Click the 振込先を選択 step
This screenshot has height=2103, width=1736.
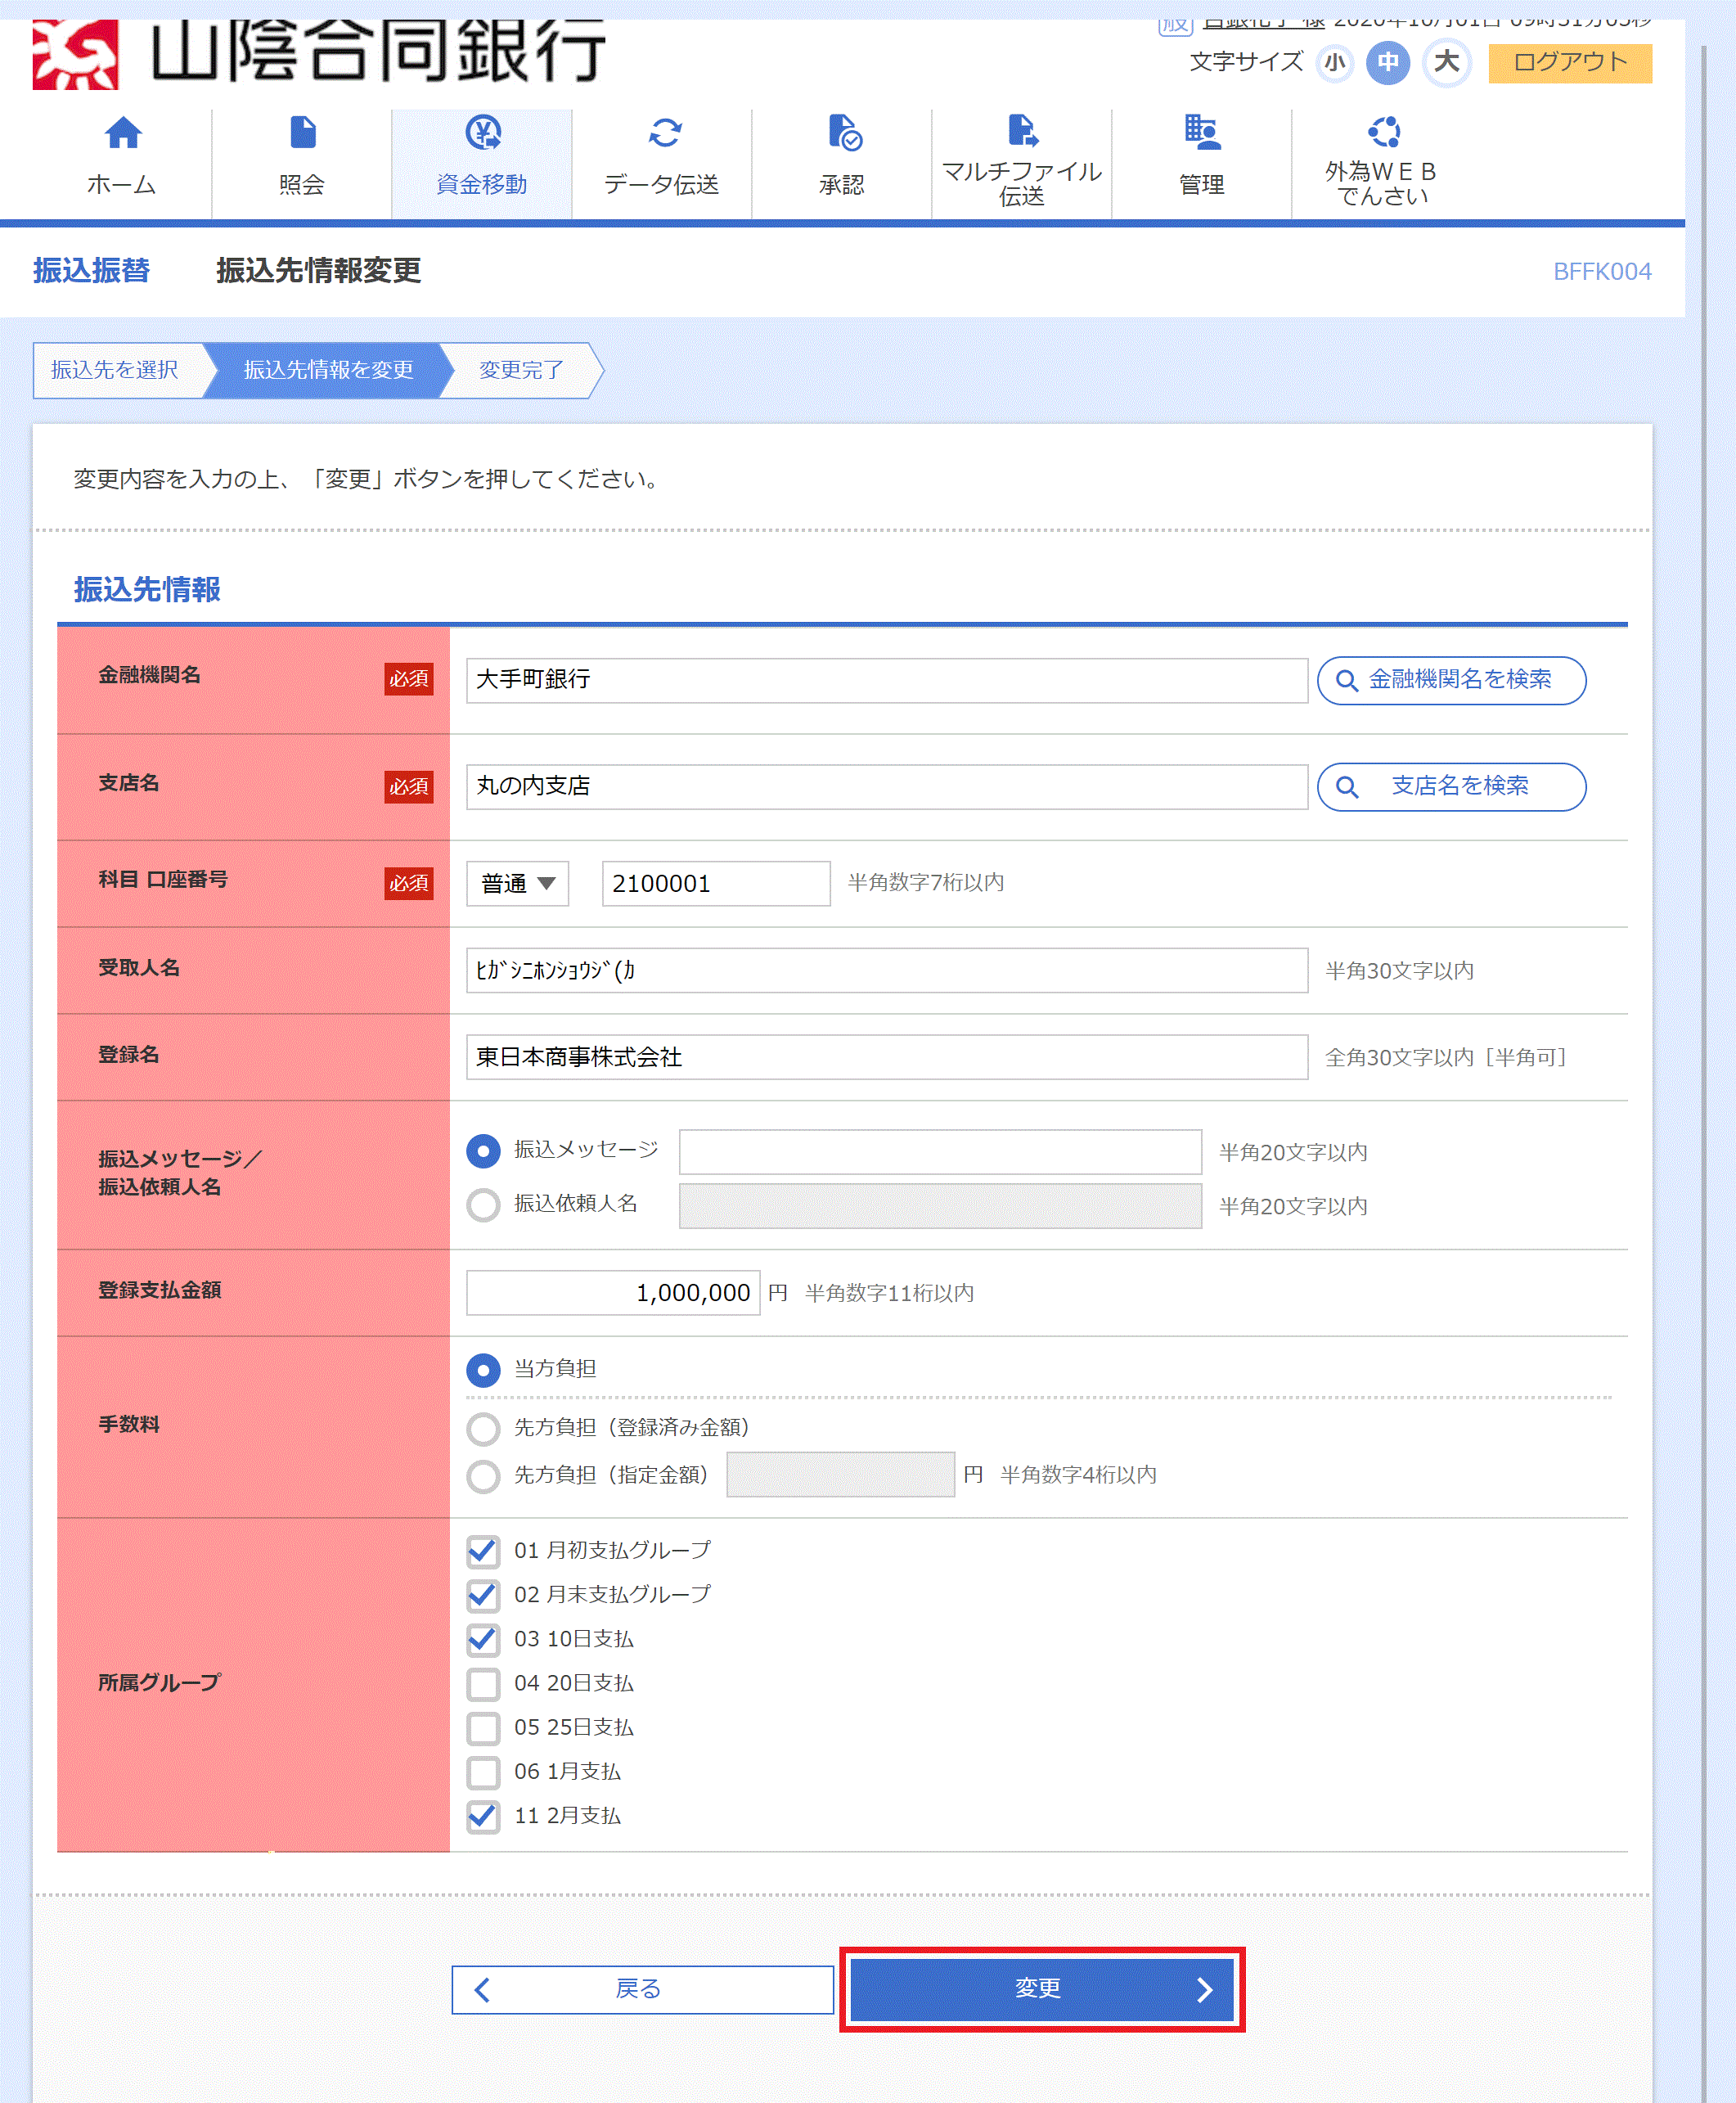[x=120, y=370]
